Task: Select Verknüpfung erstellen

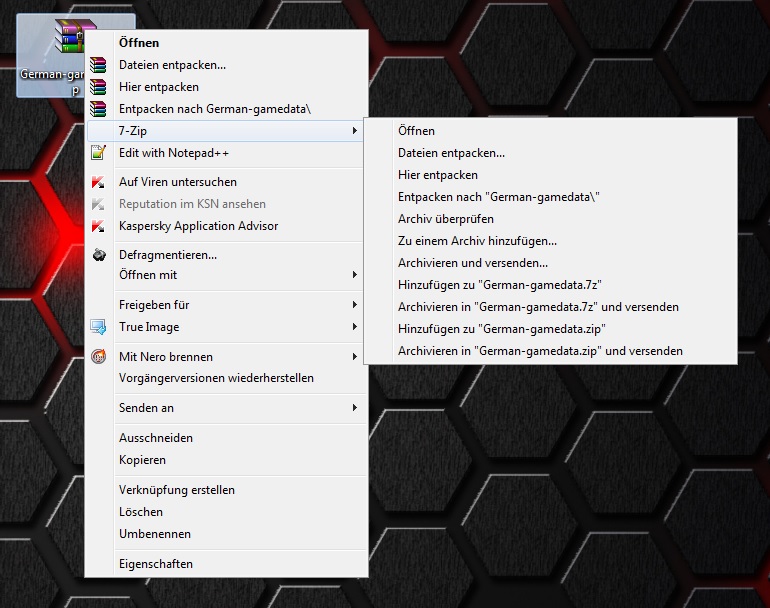Action: coord(226,490)
